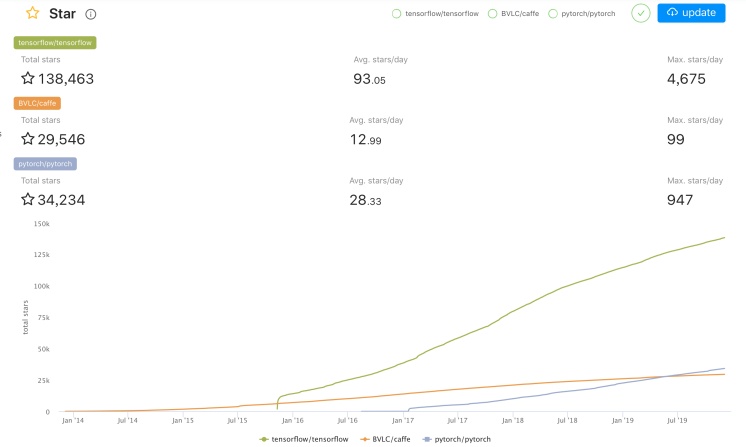Hide pytorch/pytorch series via chart legend
746x447 pixels.
coord(457,439)
